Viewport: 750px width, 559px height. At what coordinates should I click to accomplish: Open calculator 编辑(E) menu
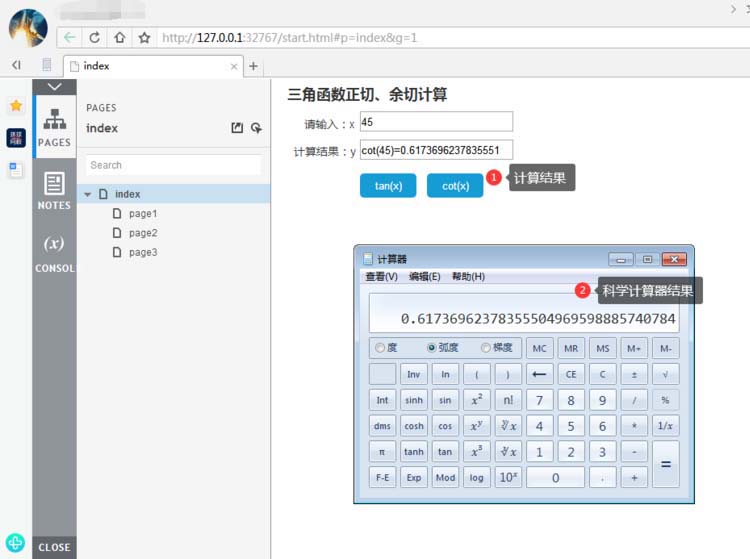point(424,276)
